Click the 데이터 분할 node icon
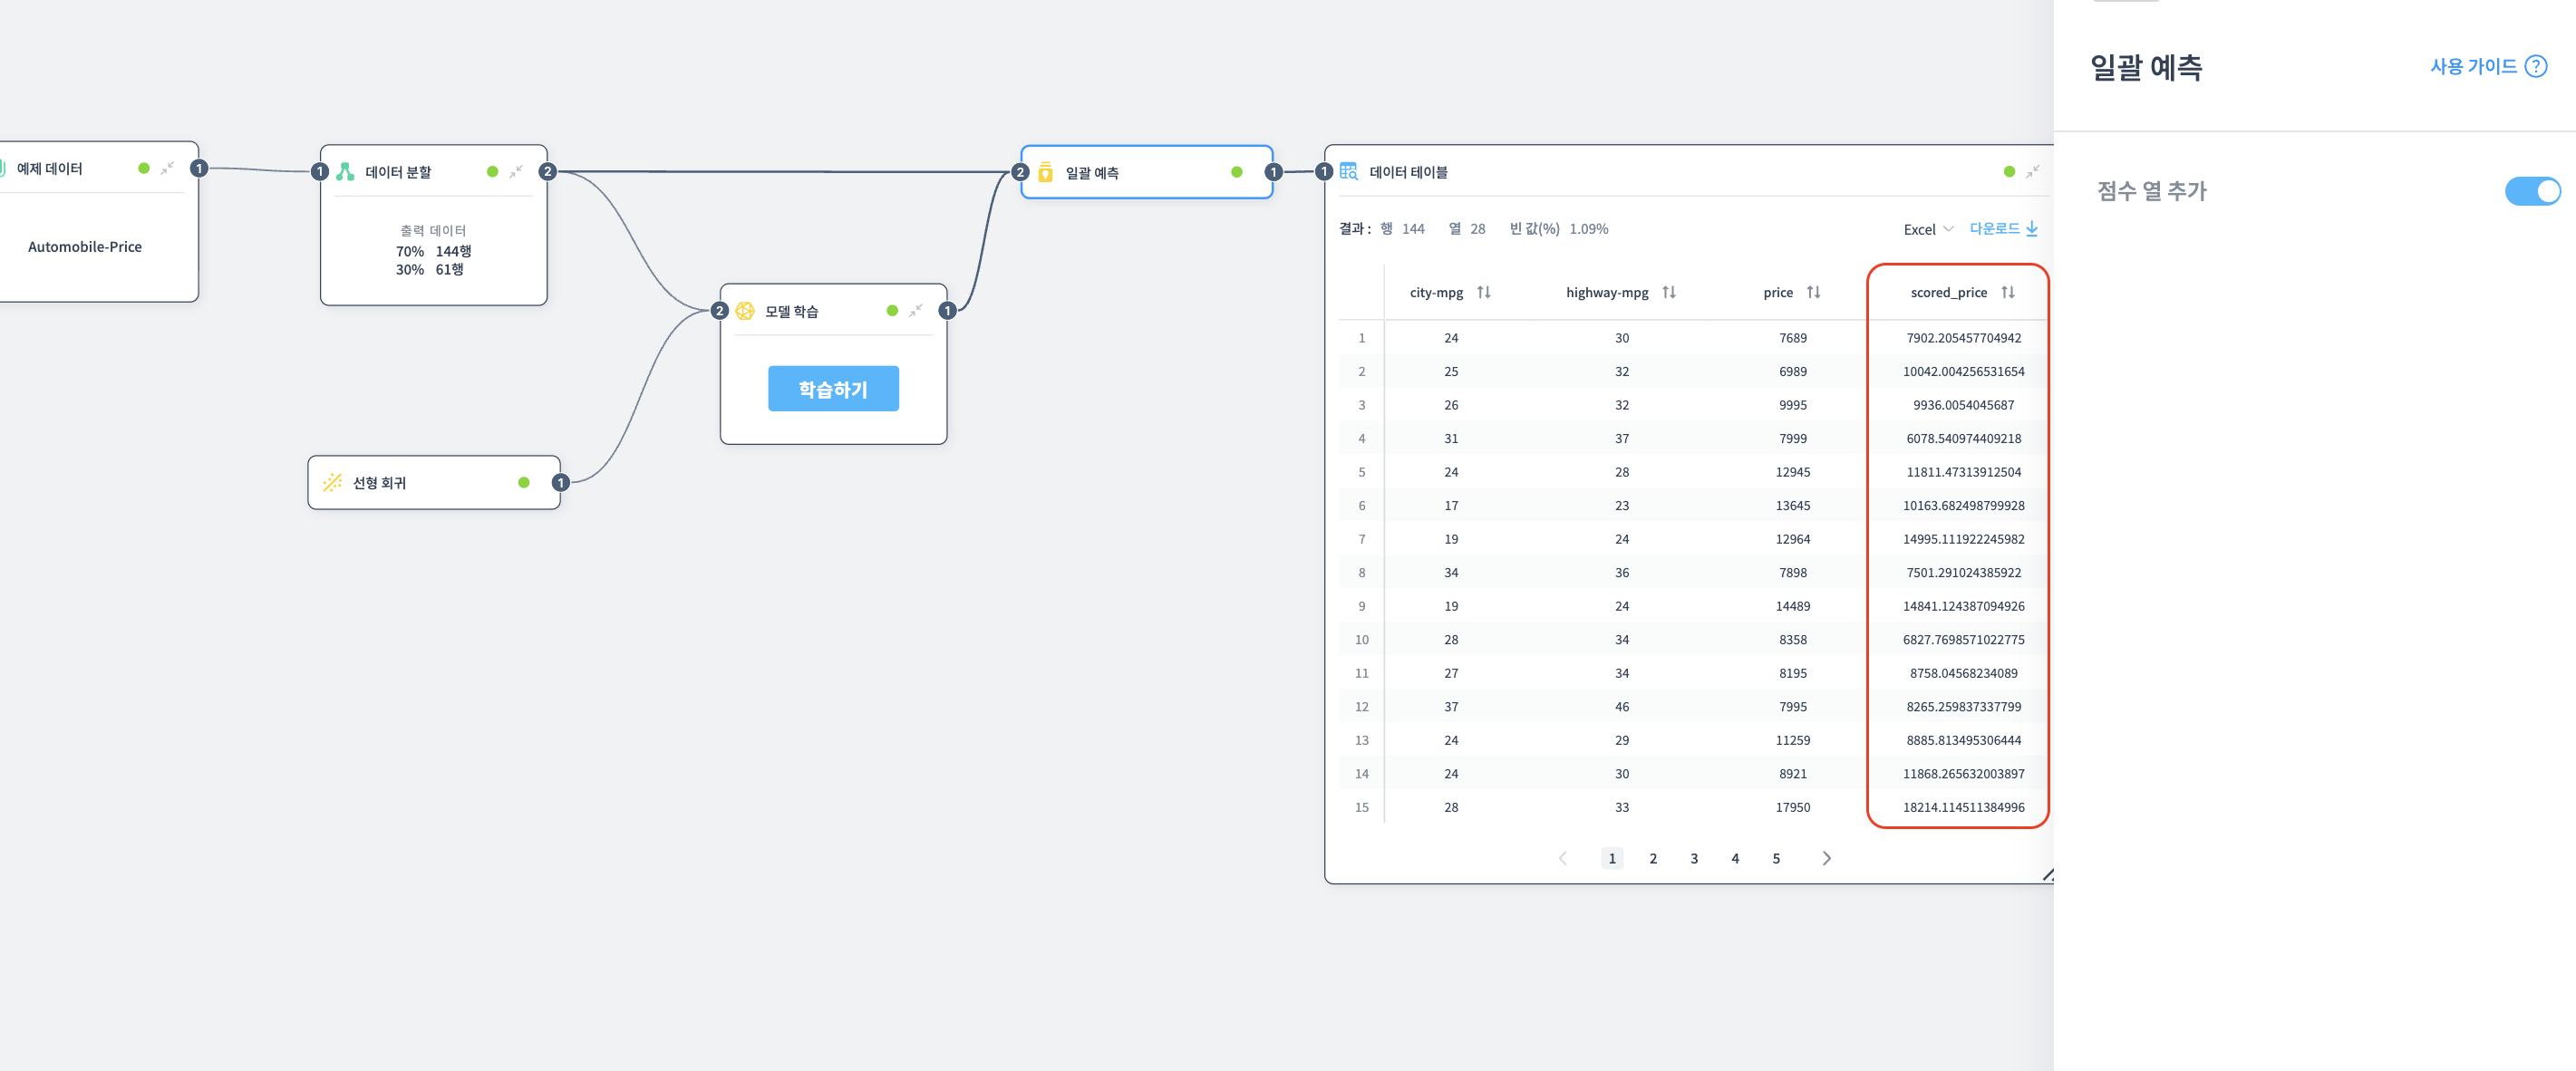Image resolution: width=2576 pixels, height=1071 pixels. 345,172
